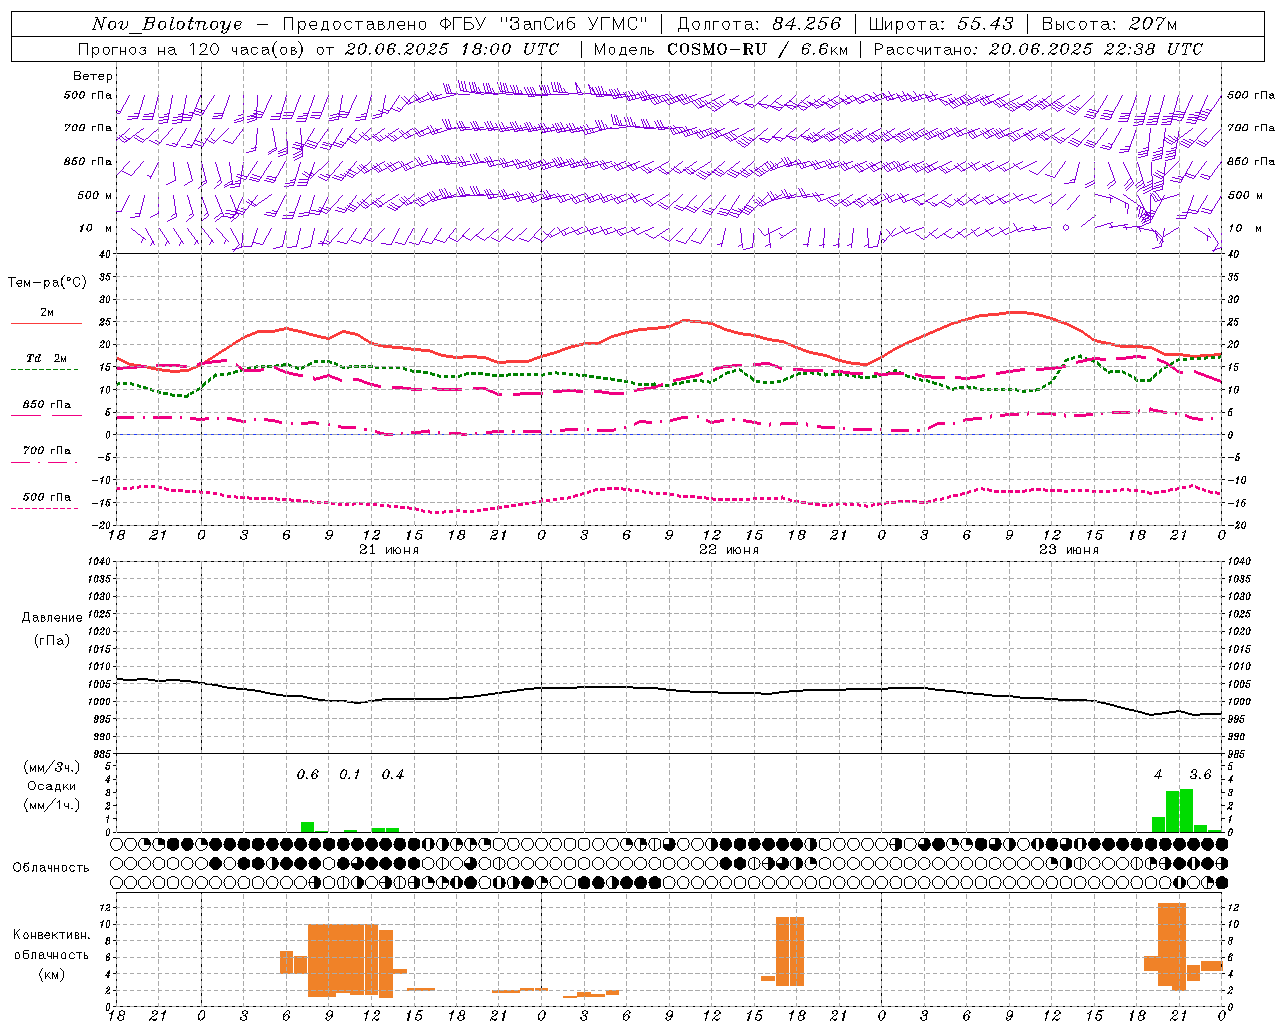Click the 500 гПа temperature legend label
Viewport: 1280px width, 1024px height.
[47, 497]
